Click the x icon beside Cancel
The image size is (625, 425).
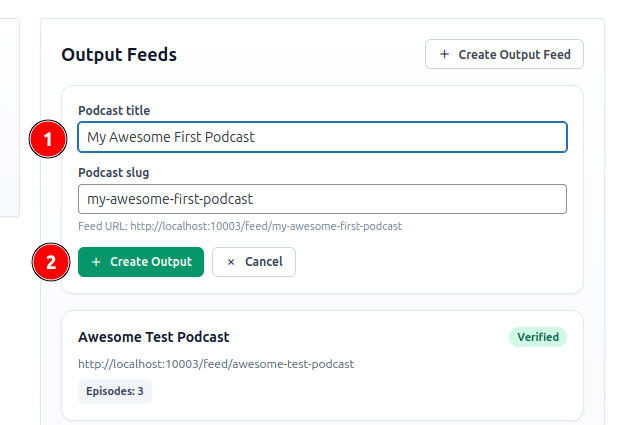pos(231,262)
